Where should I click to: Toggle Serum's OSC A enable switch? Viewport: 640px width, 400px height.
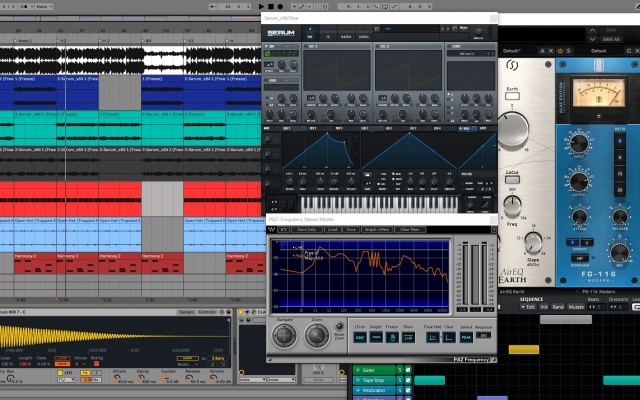(x=306, y=47)
